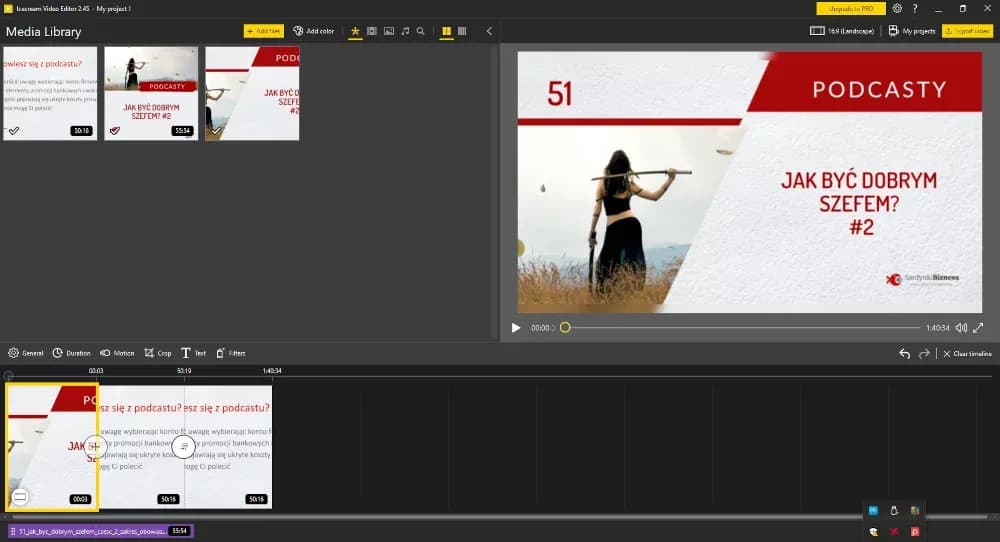
Task: Select the first timeline clip 00:03
Action: pos(52,446)
